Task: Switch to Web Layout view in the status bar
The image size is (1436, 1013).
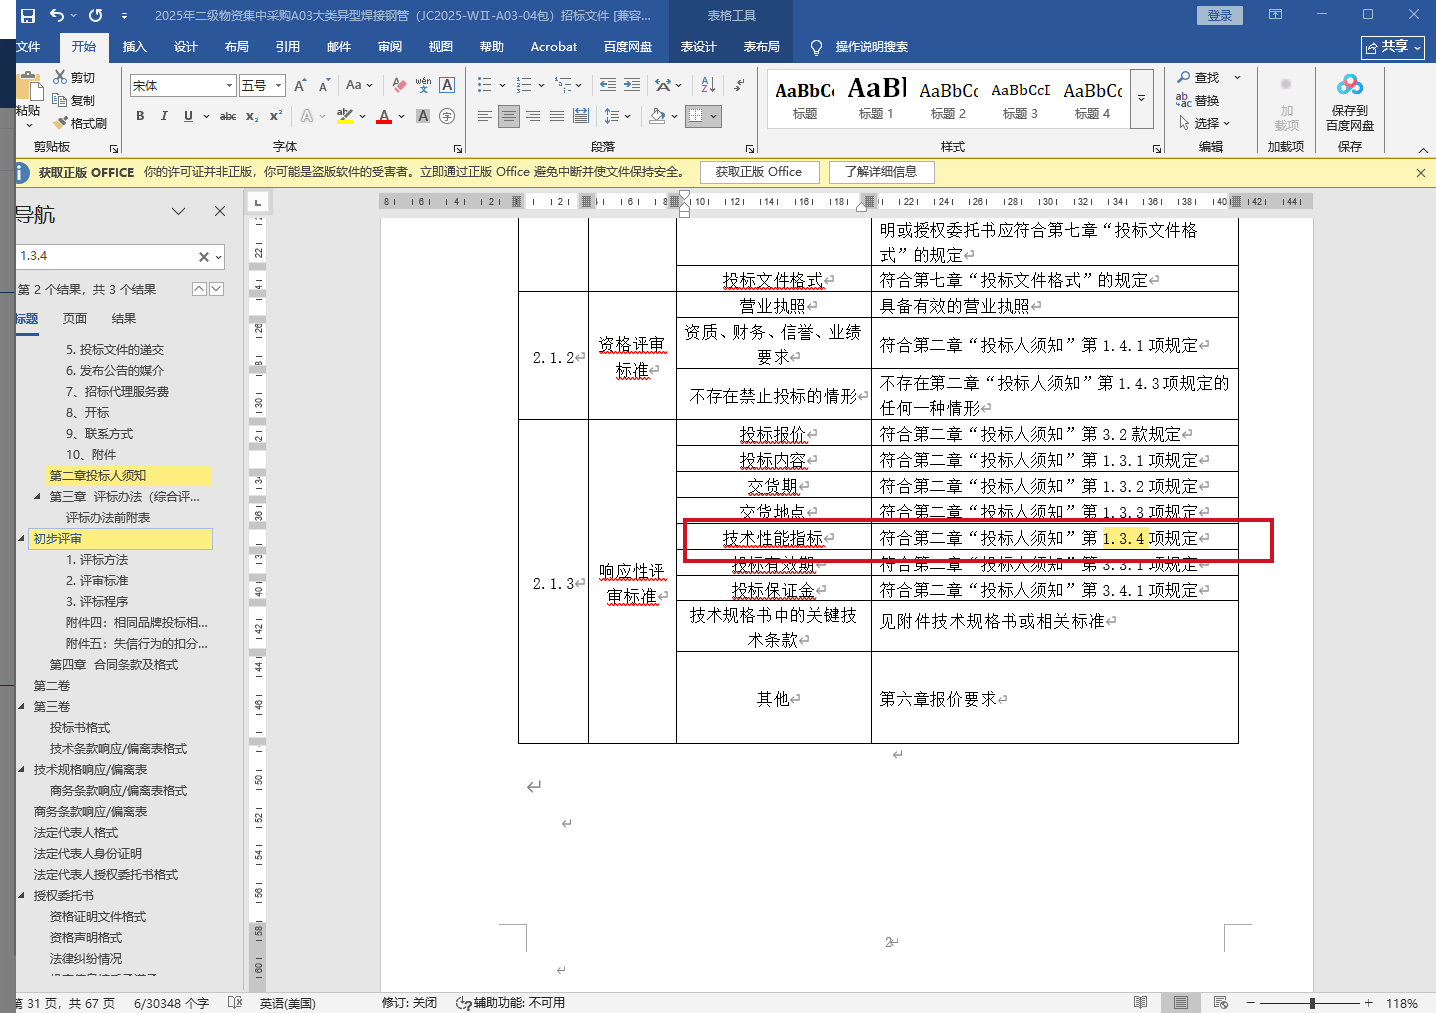Action: [x=1221, y=1003]
